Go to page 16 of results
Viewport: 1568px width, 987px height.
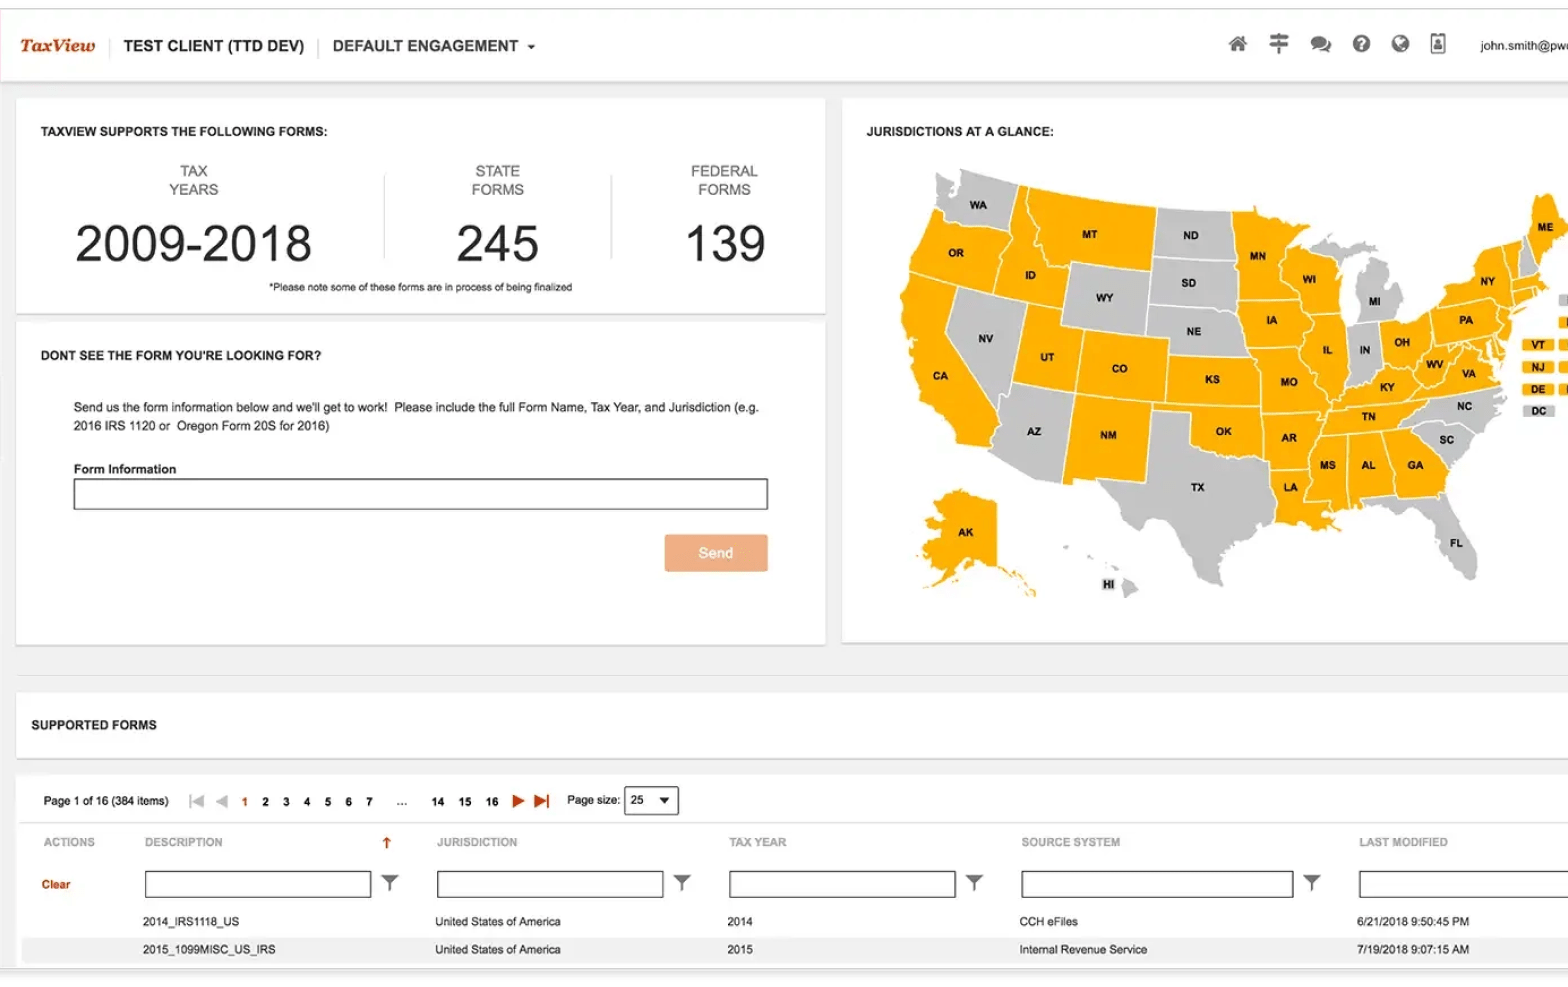(x=492, y=802)
